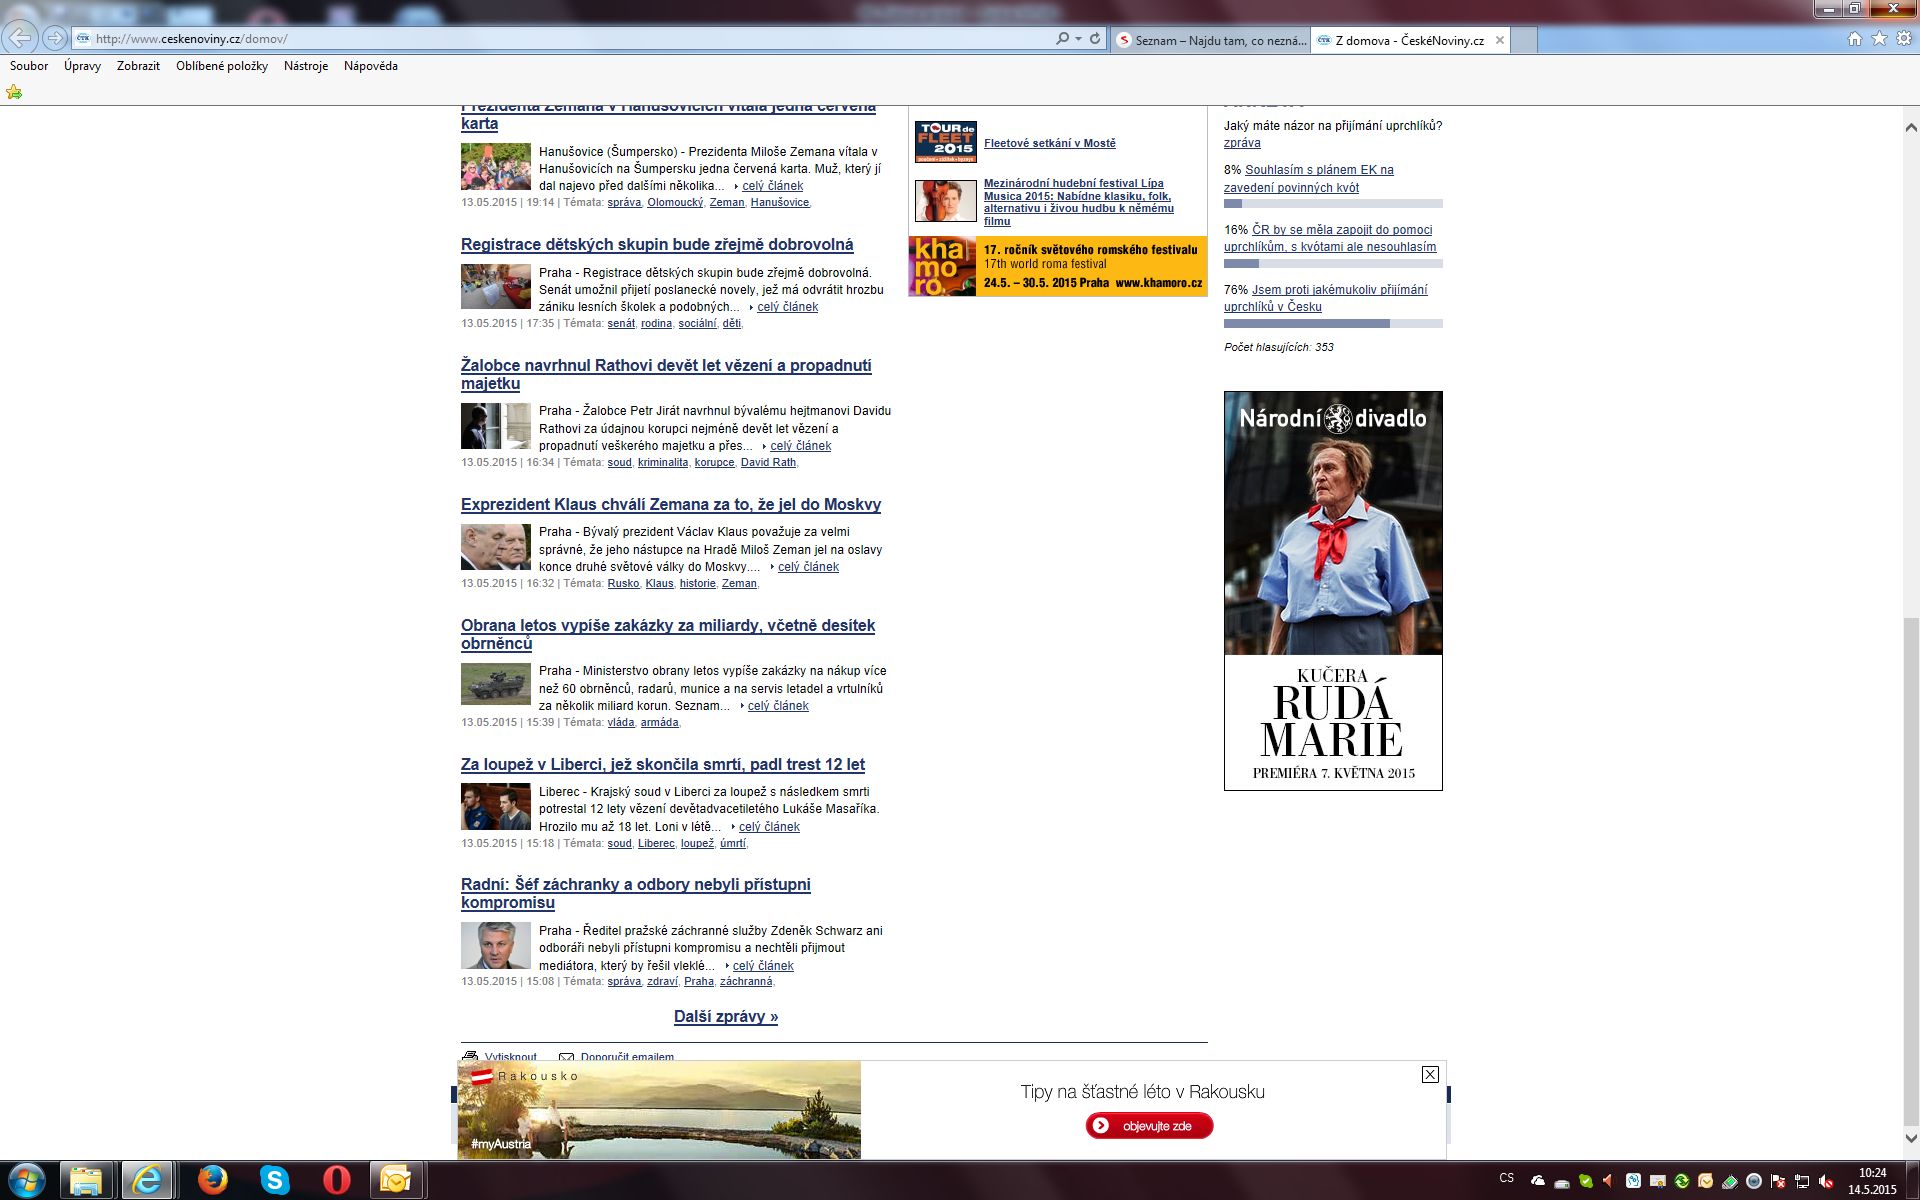Click the Doporučit emailem envelope icon

pyautogui.click(x=566, y=1056)
